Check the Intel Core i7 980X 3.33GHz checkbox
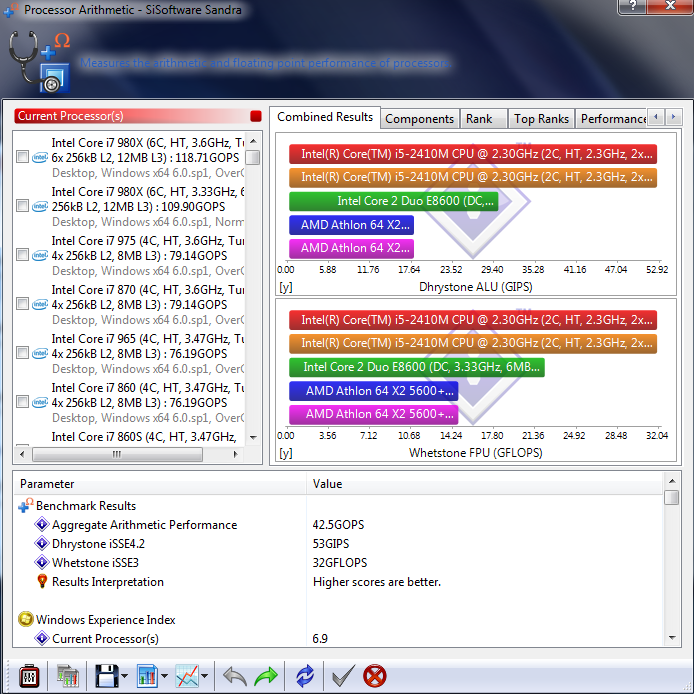The height and width of the screenshot is (694, 694). (x=22, y=206)
